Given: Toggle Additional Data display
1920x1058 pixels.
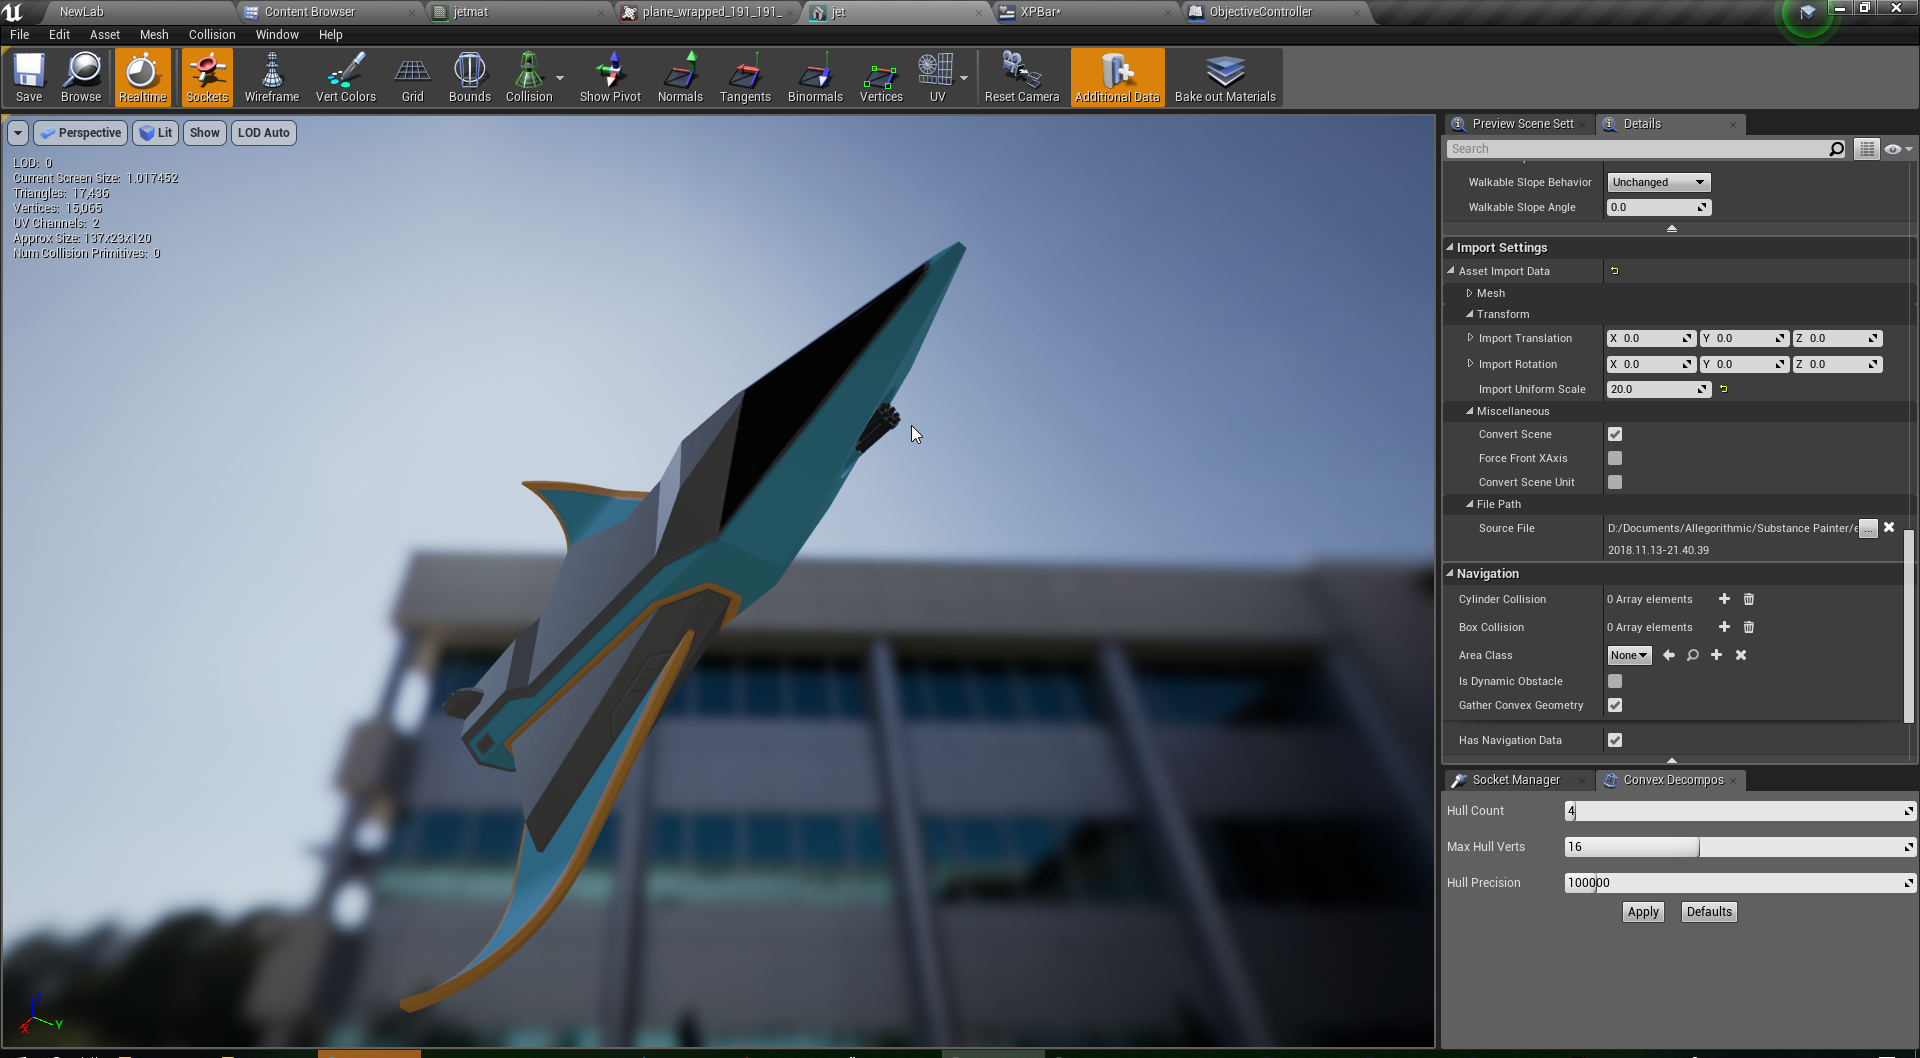Looking at the screenshot, I should click(x=1117, y=78).
